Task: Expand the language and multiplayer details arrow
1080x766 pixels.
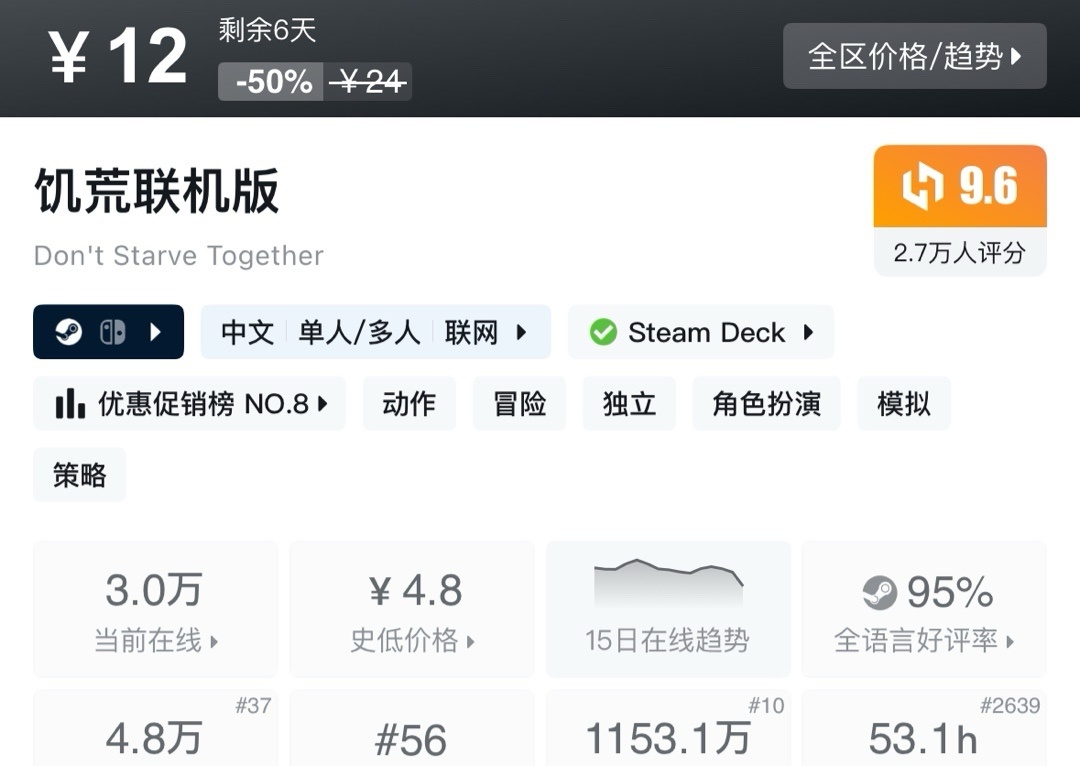Action: point(521,332)
